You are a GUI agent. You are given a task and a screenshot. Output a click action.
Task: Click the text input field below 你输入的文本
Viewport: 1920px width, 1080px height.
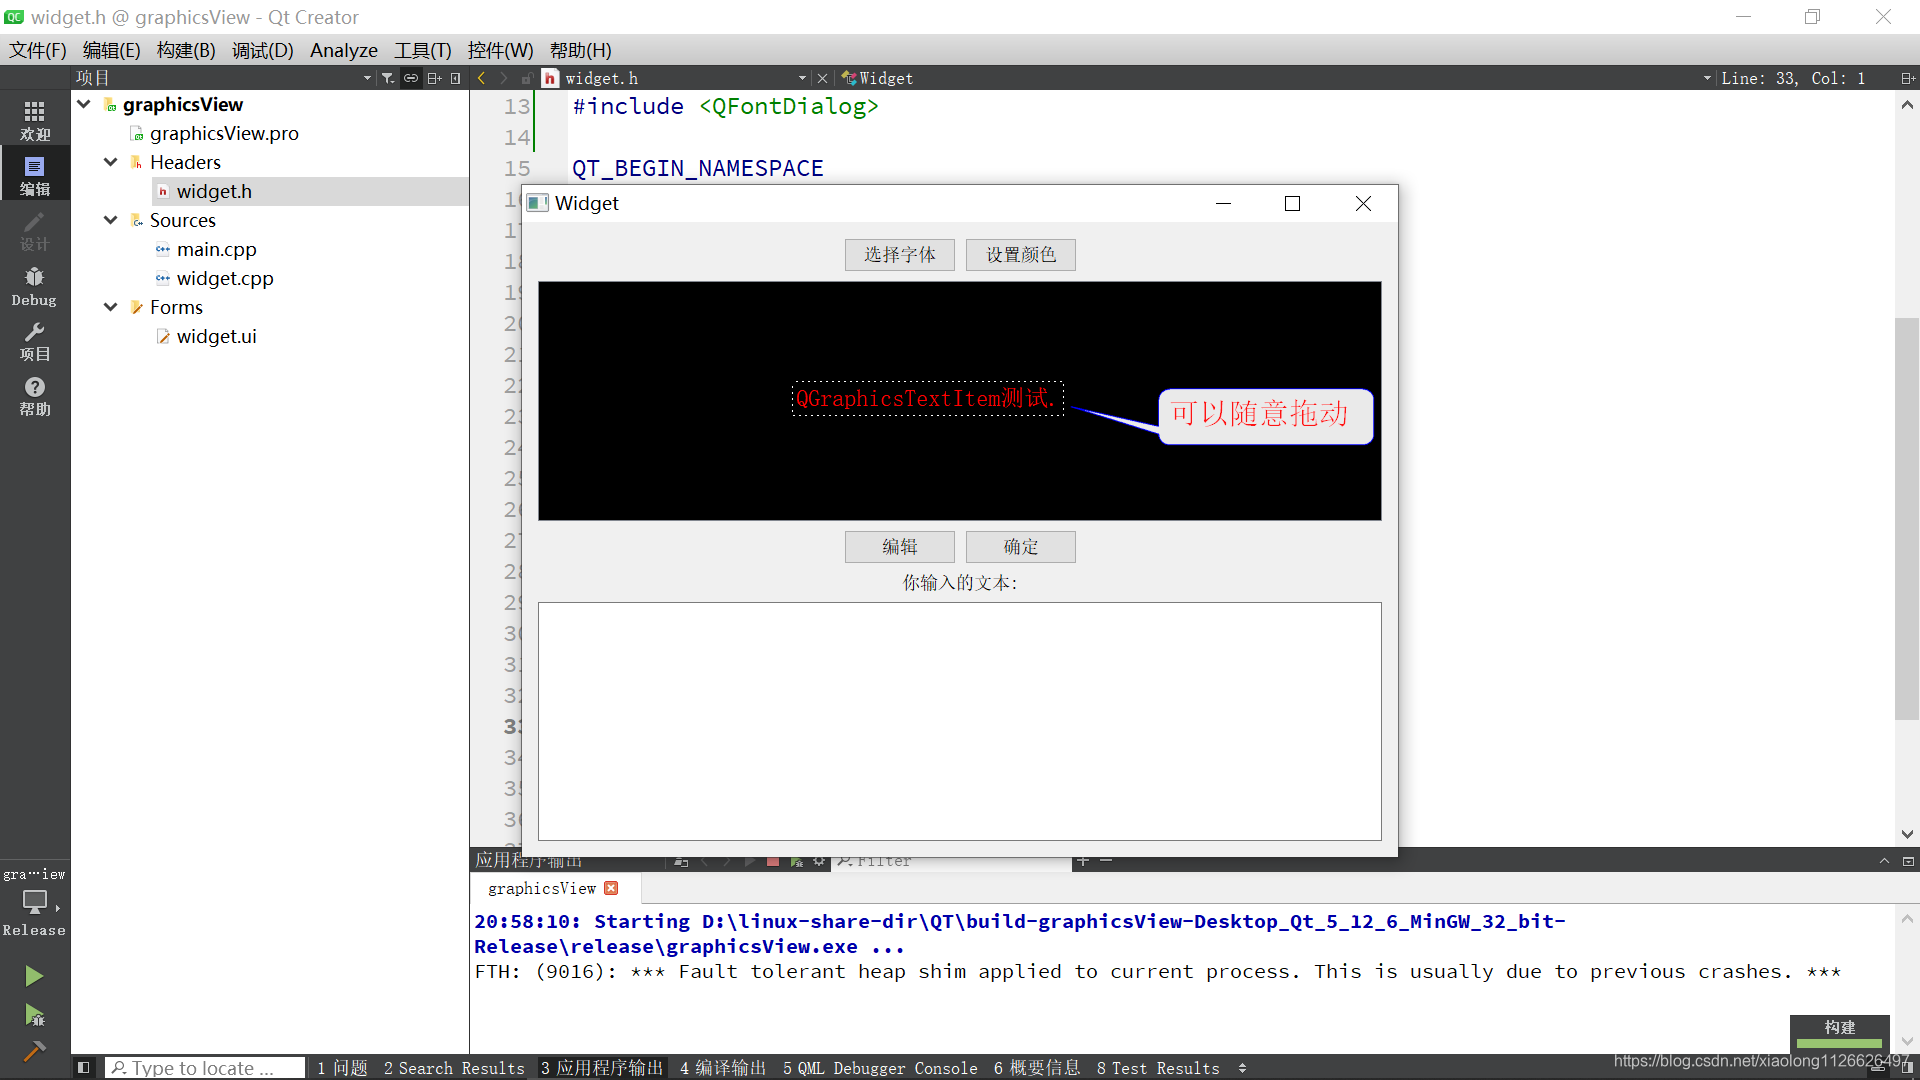[x=959, y=721]
